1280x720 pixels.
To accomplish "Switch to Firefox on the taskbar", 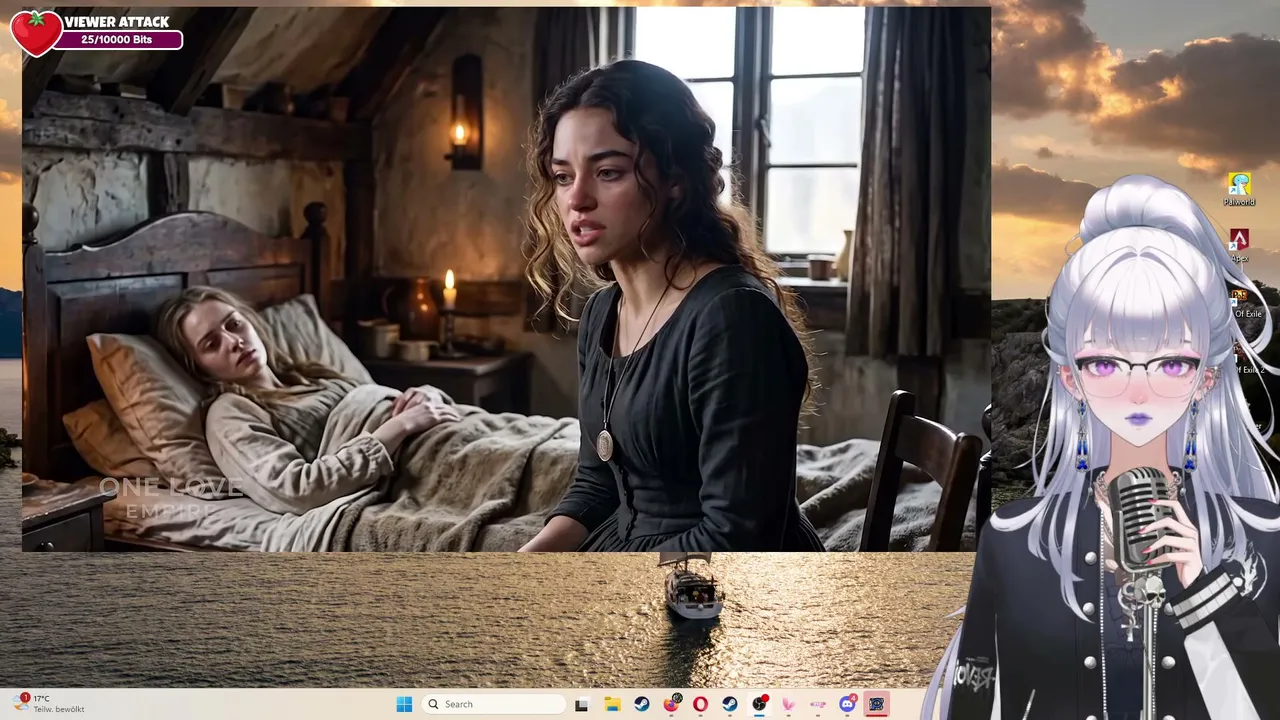I will [672, 704].
